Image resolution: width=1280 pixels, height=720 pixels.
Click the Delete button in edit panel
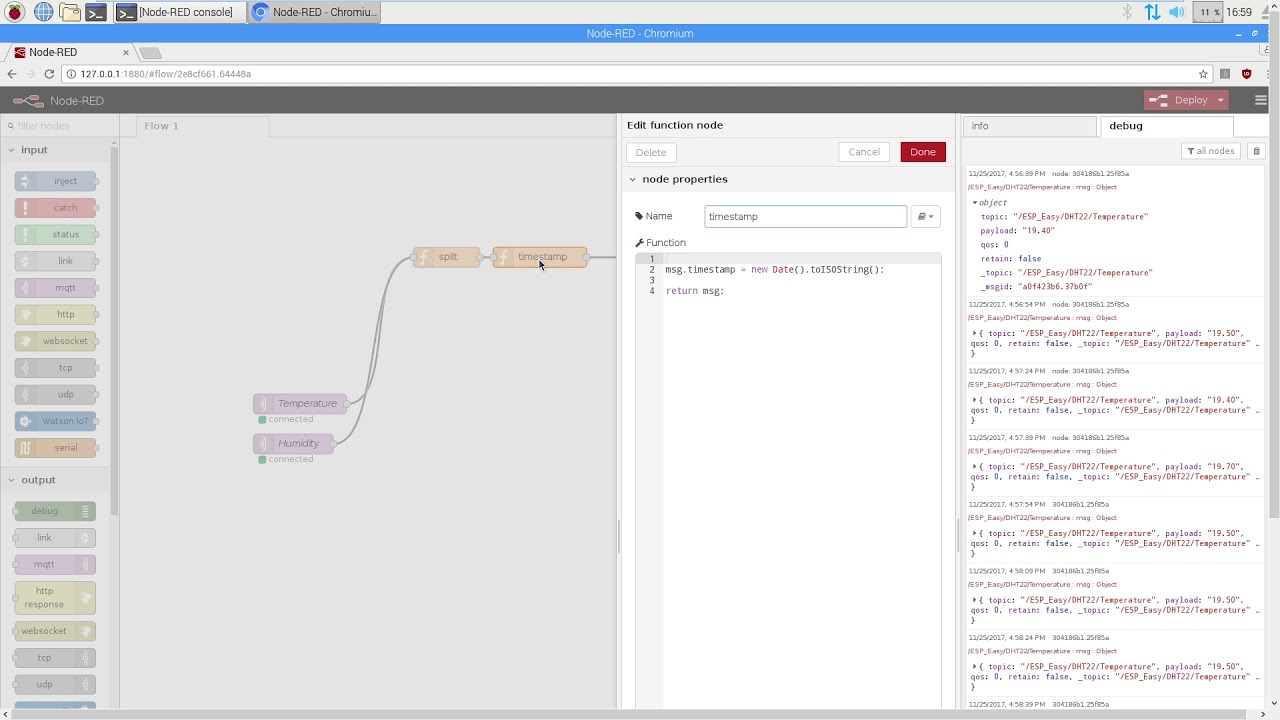tap(651, 152)
